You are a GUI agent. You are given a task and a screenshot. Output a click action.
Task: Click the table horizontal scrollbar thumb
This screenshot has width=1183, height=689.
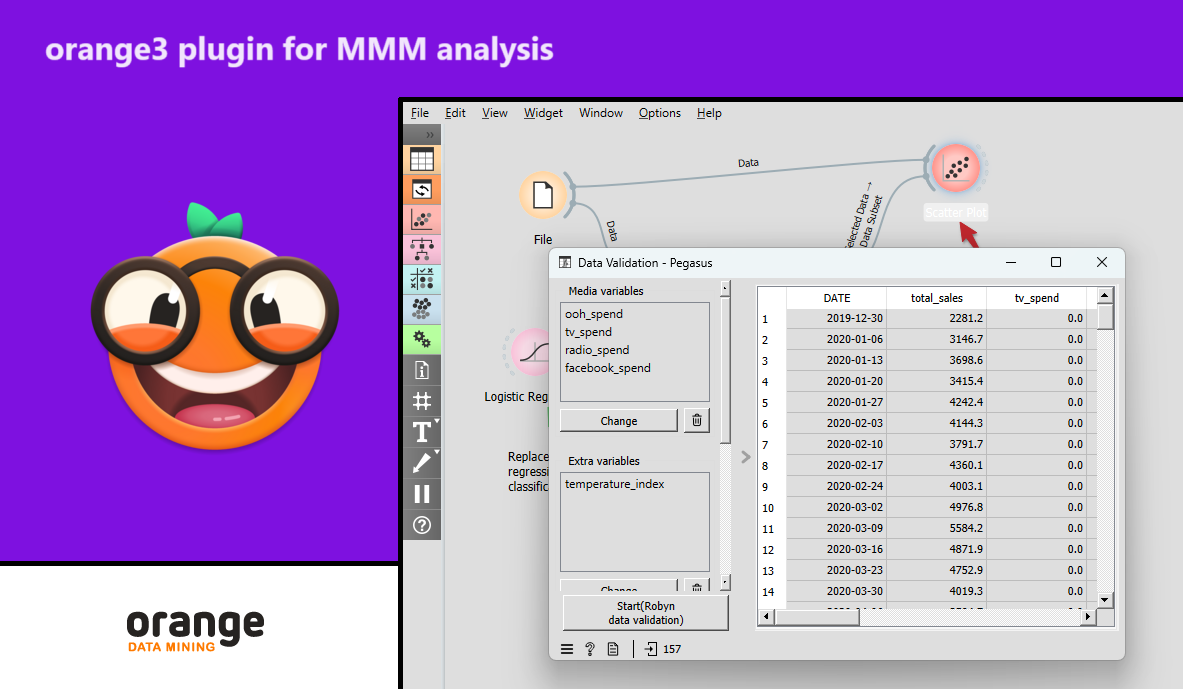click(817, 617)
